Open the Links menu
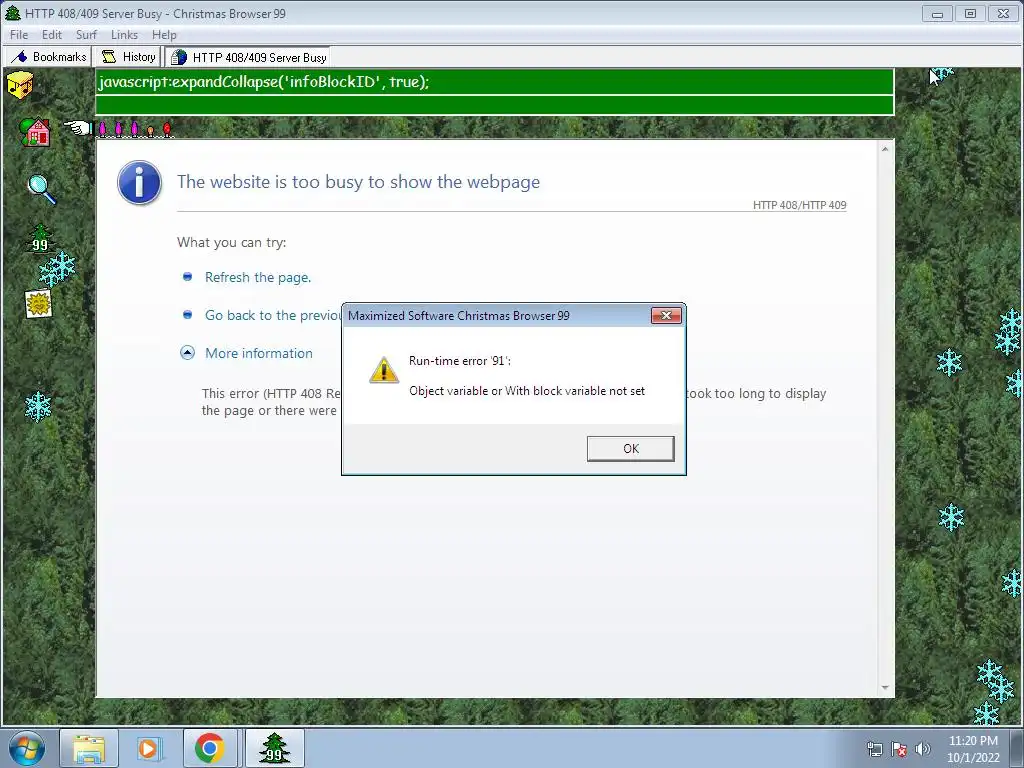This screenshot has height=768, width=1024. click(x=124, y=35)
